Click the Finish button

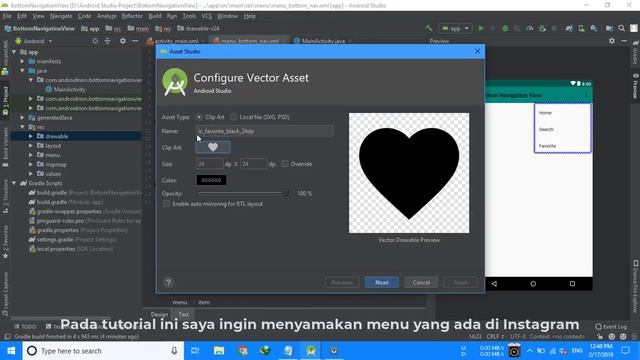[460, 282]
